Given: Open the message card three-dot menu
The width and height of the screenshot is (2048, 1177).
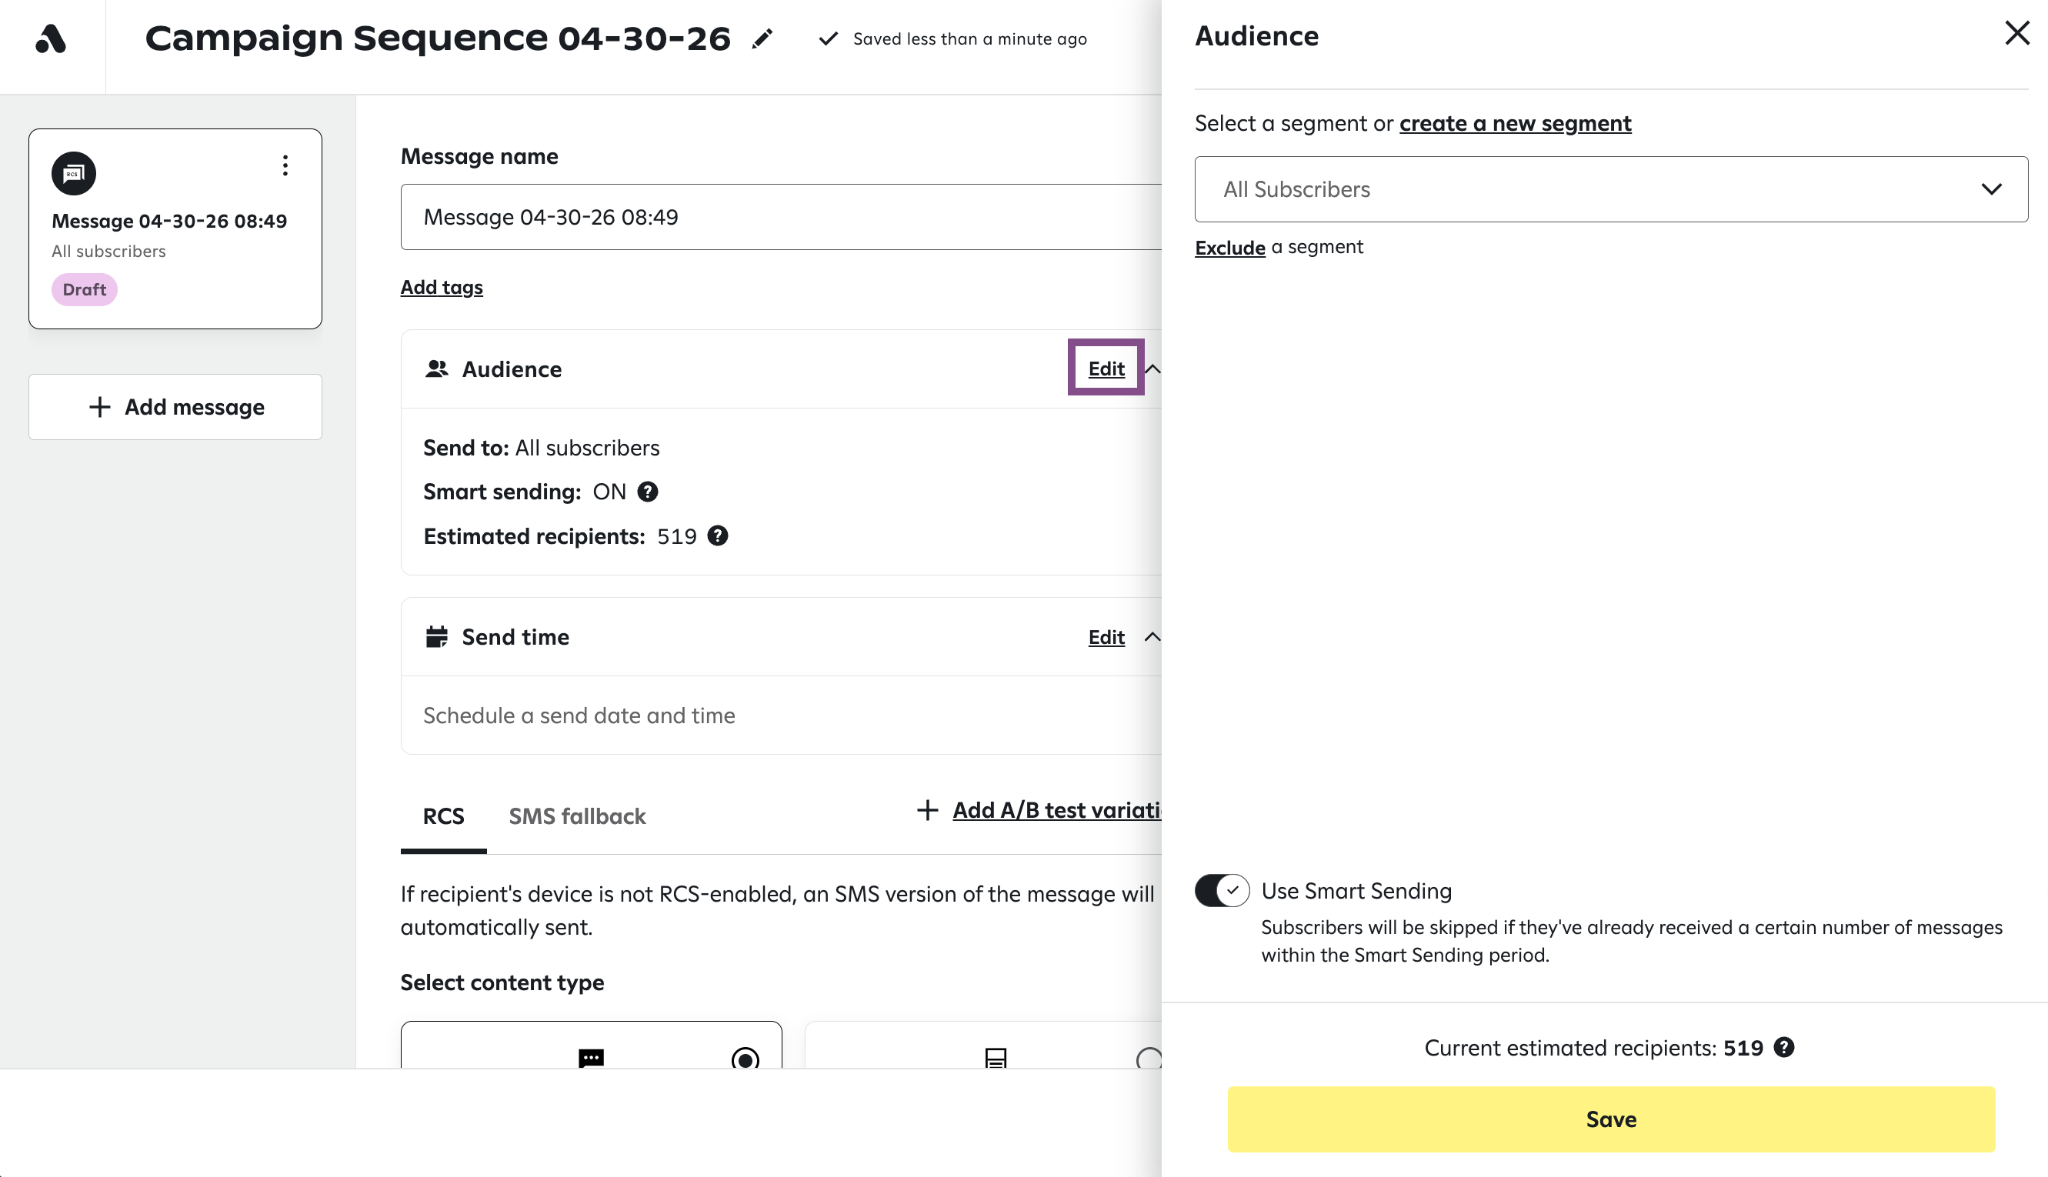Looking at the screenshot, I should [x=285, y=166].
